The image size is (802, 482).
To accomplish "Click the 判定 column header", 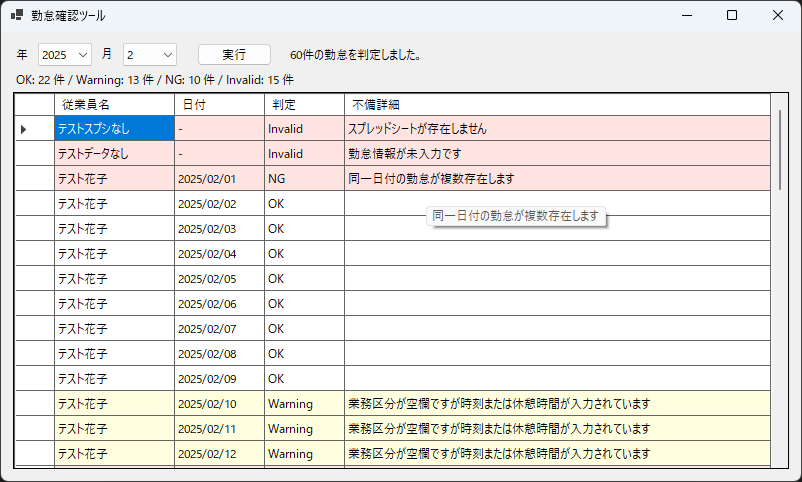I will (304, 104).
